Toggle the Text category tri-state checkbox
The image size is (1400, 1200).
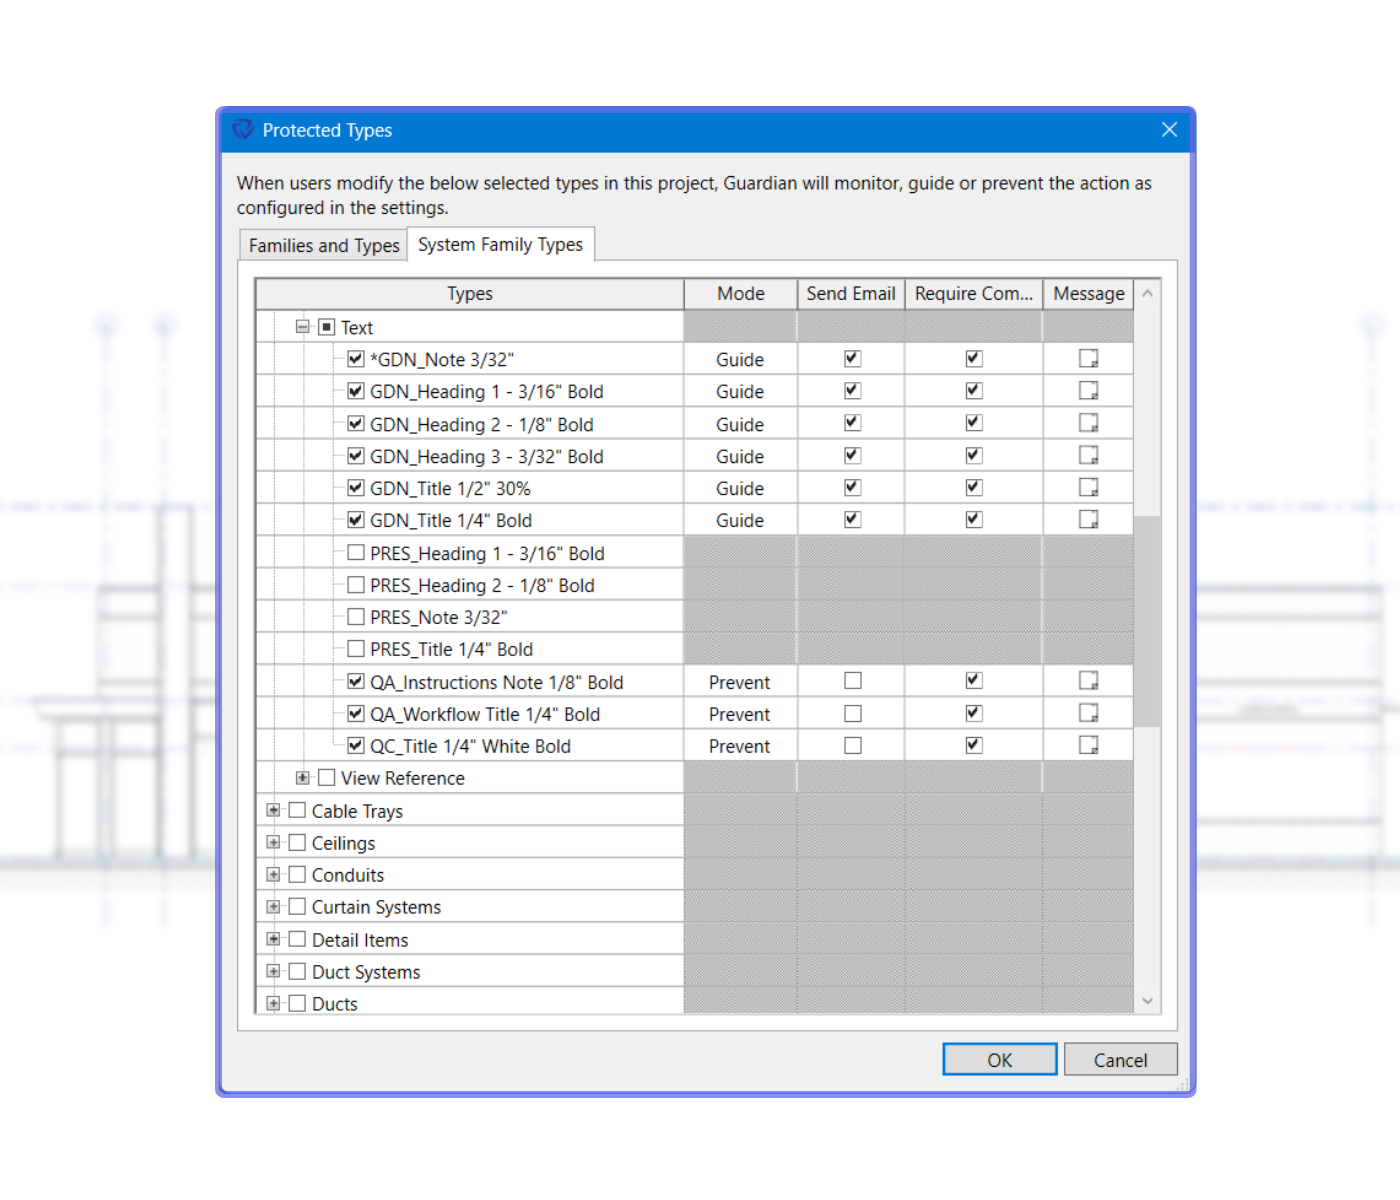pyautogui.click(x=326, y=327)
